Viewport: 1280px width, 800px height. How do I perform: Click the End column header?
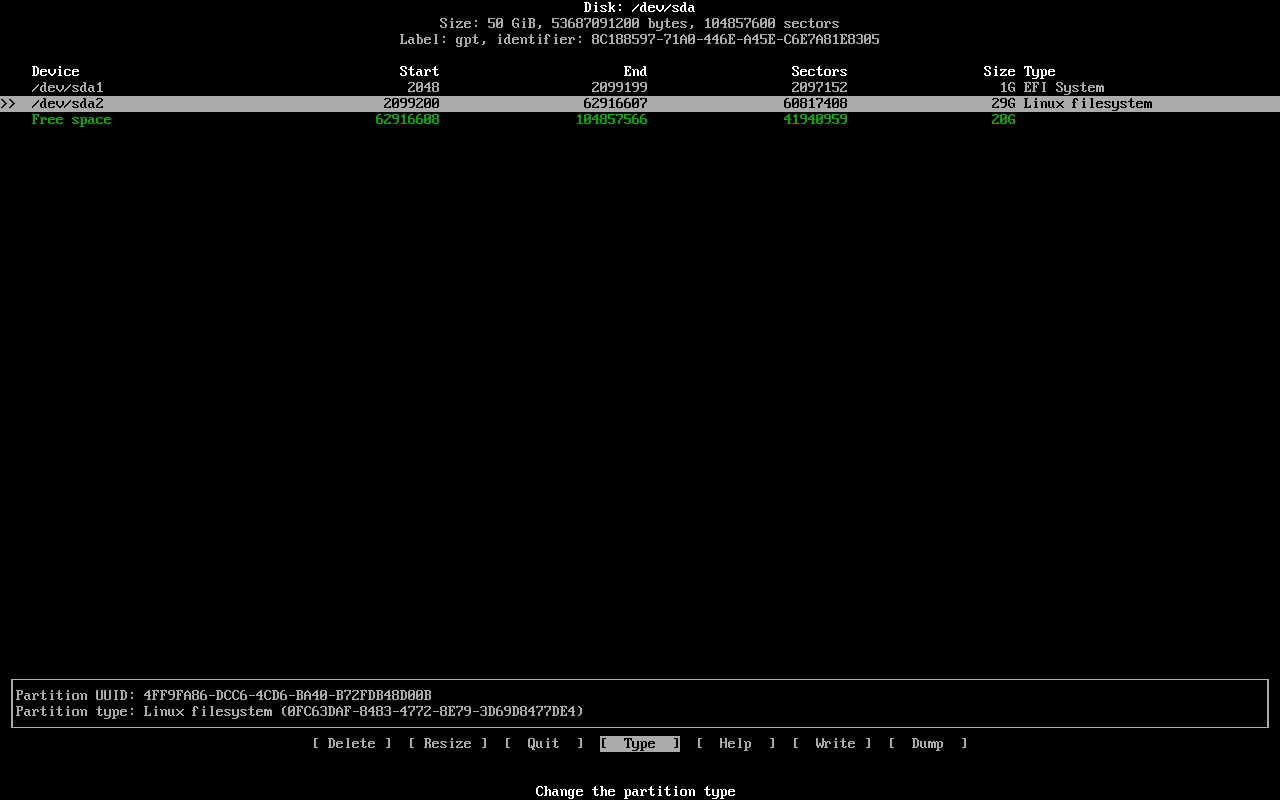pyautogui.click(x=635, y=71)
